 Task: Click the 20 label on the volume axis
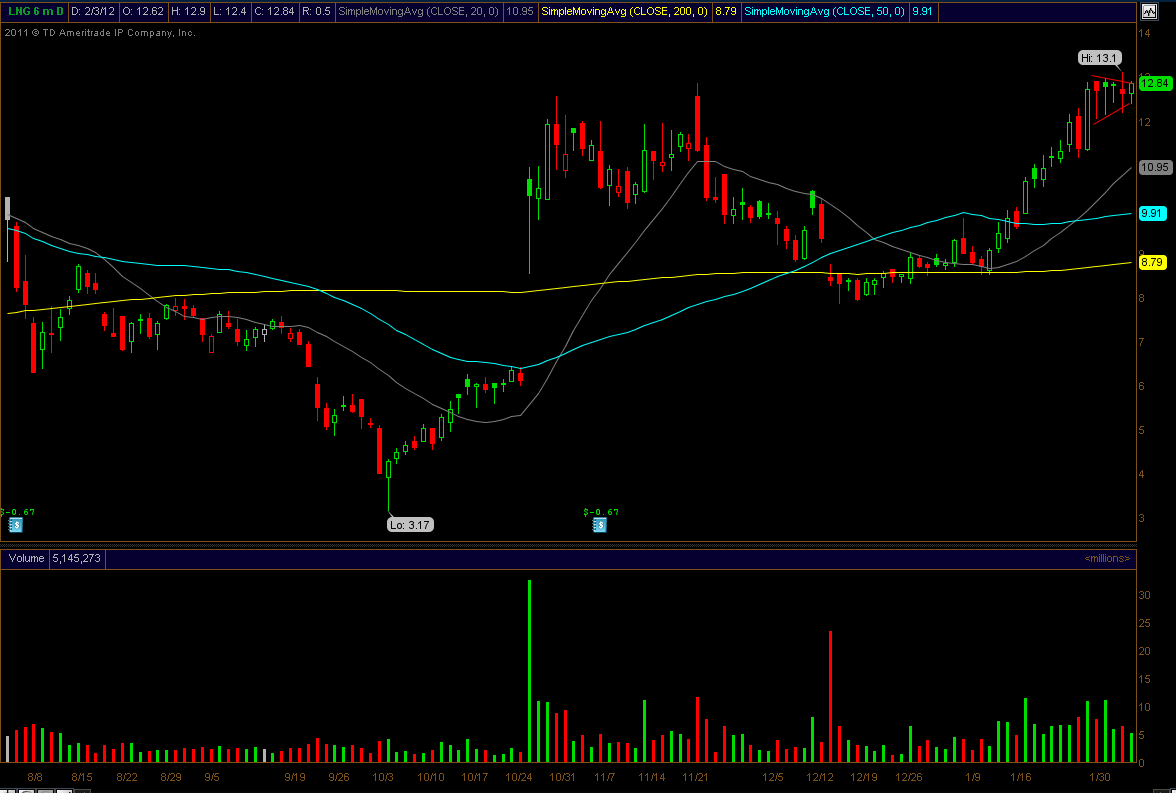tap(1144, 651)
